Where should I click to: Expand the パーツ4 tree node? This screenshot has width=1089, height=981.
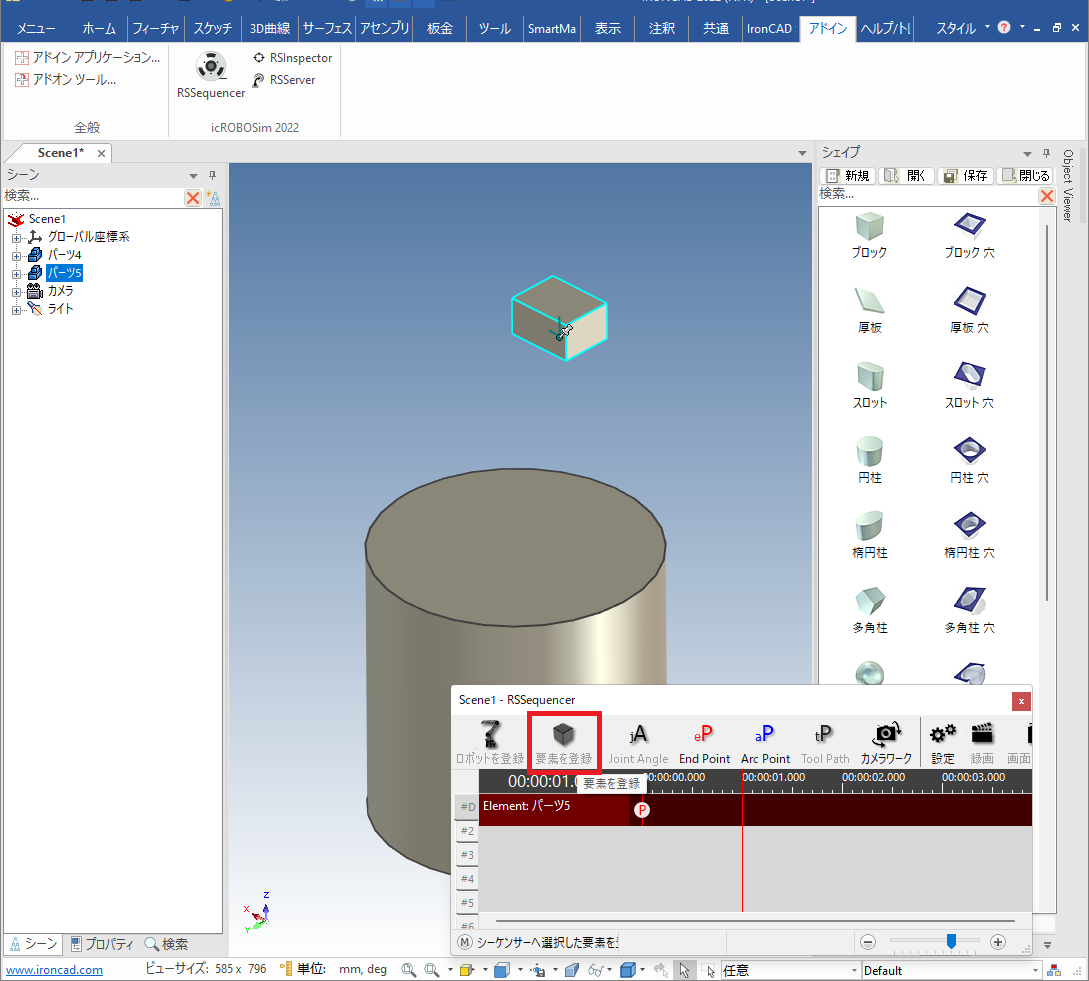(x=16, y=255)
